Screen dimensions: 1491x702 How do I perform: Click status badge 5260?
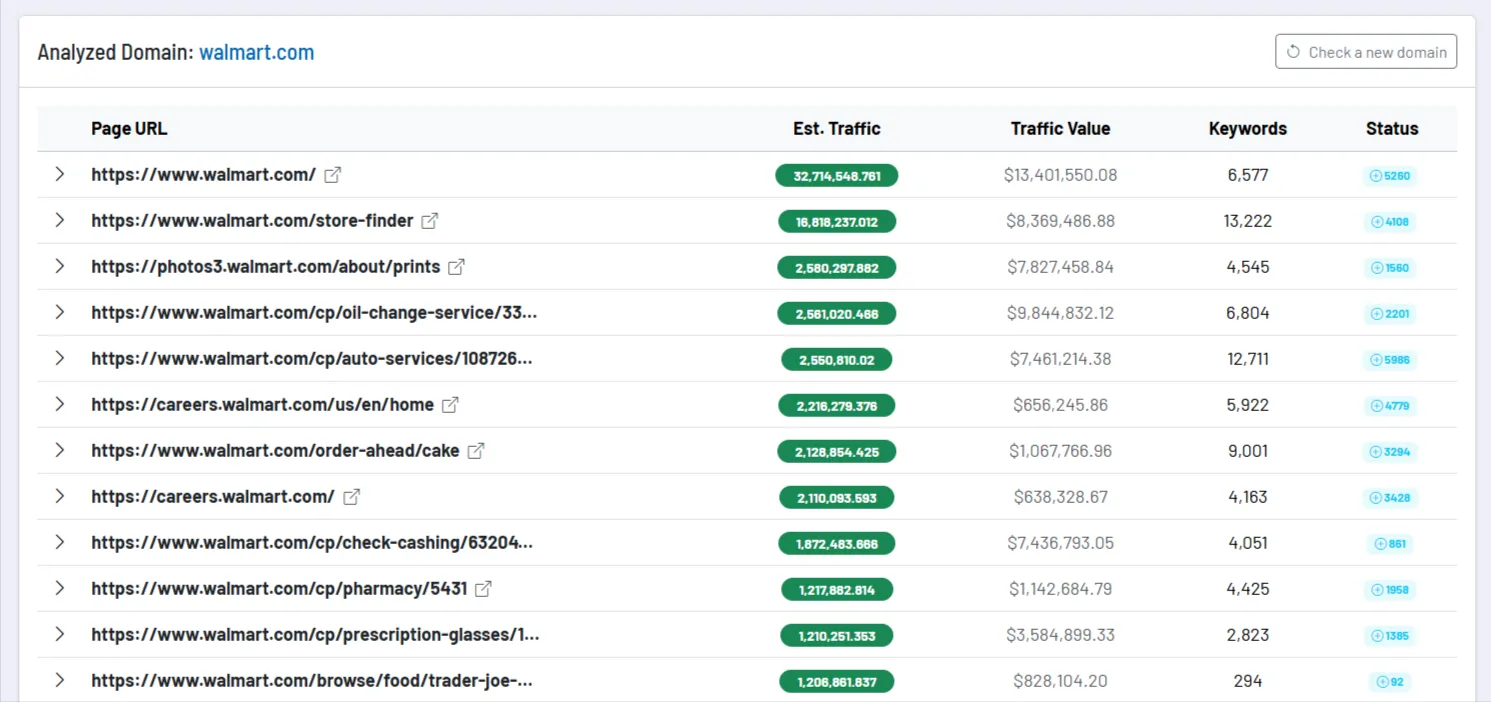pos(1390,176)
